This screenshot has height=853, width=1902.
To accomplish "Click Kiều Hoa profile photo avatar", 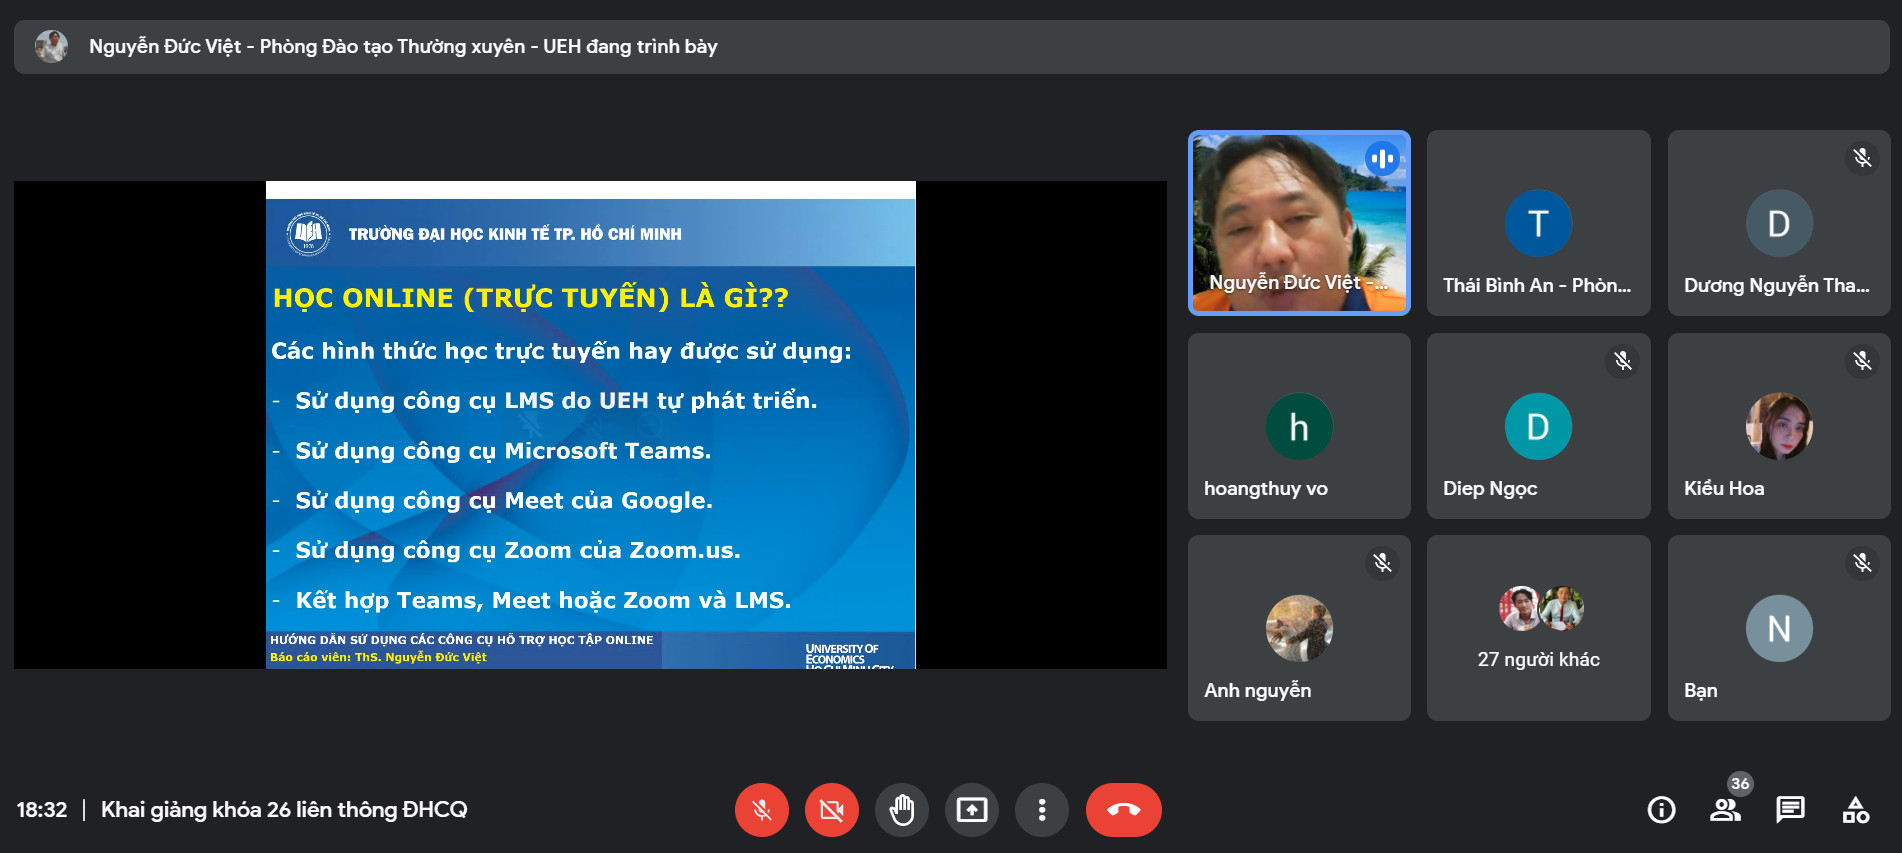I will (1779, 427).
